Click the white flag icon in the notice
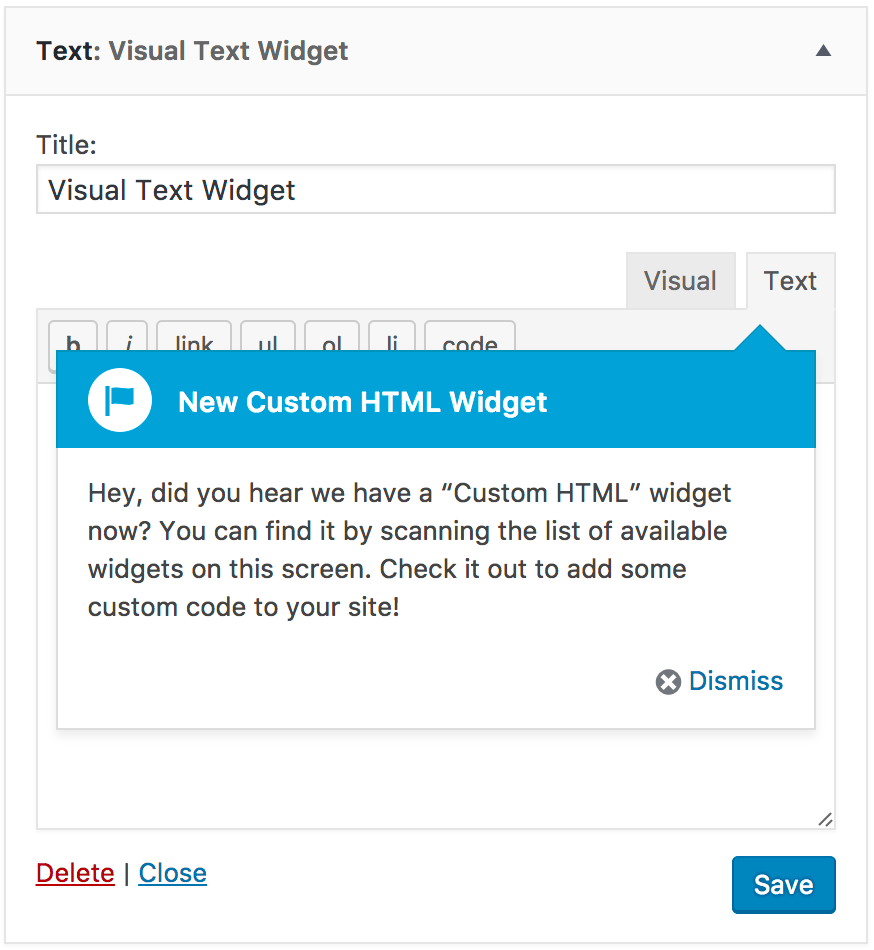This screenshot has width=874, height=950. coord(120,399)
